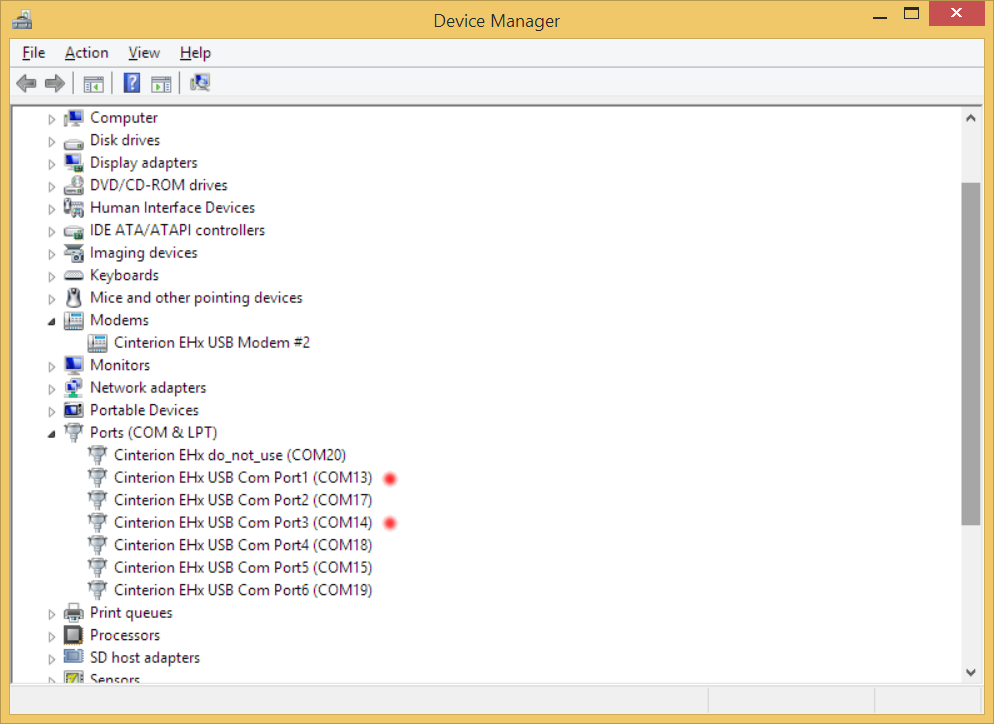The width and height of the screenshot is (994, 724).
Task: Open the Help menu
Action: (195, 53)
